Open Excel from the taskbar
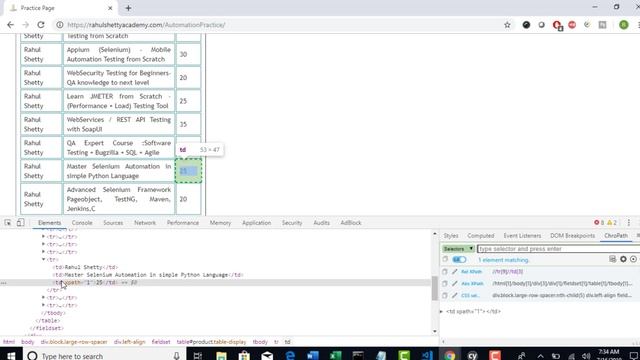Screen dimensions: 640x360 pyautogui.click(x=336, y=356)
